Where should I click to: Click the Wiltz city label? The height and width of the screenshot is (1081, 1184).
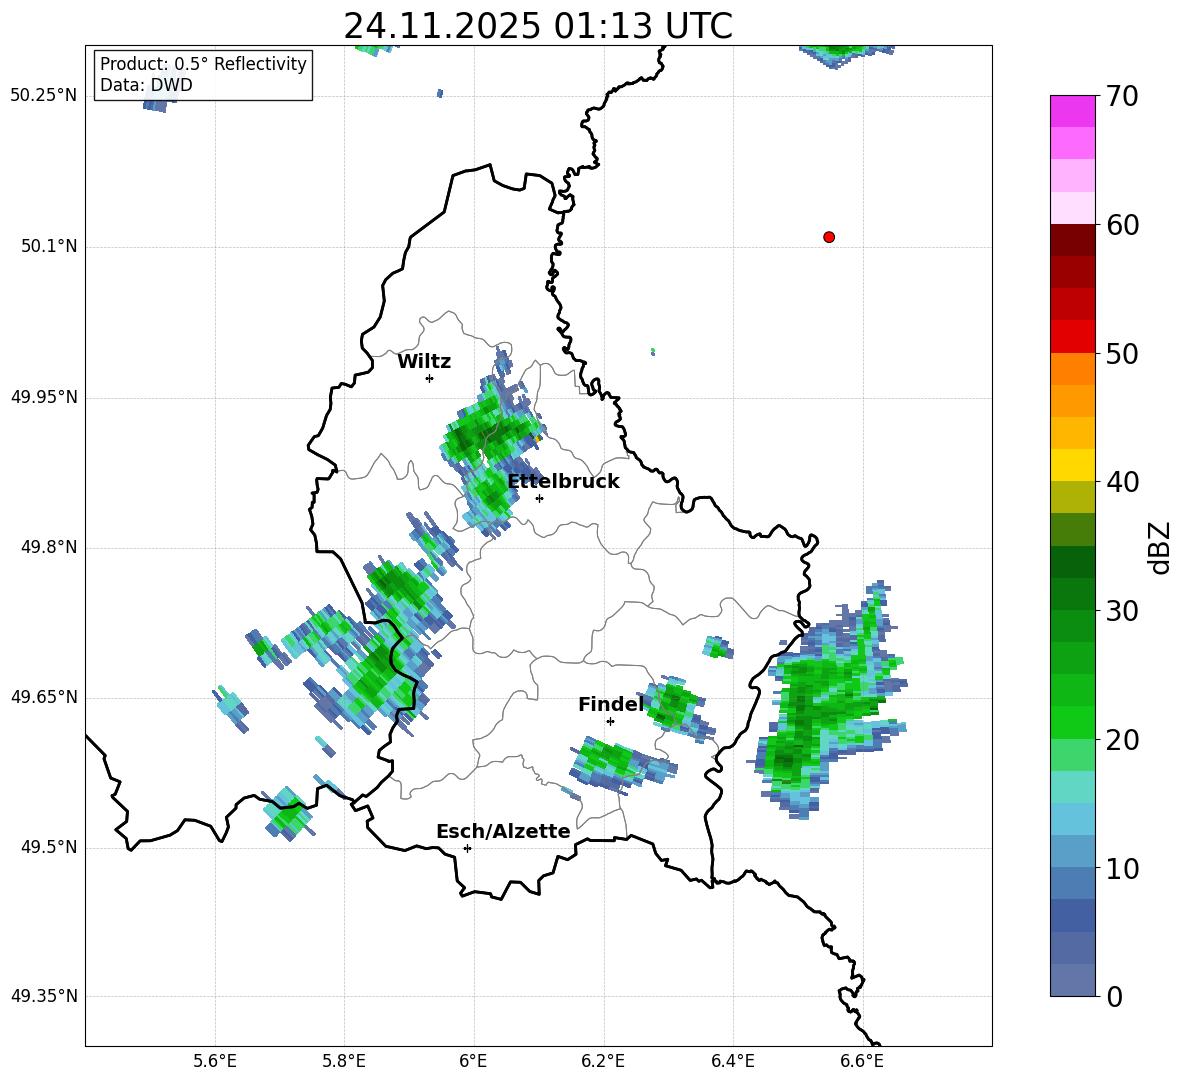(x=424, y=362)
